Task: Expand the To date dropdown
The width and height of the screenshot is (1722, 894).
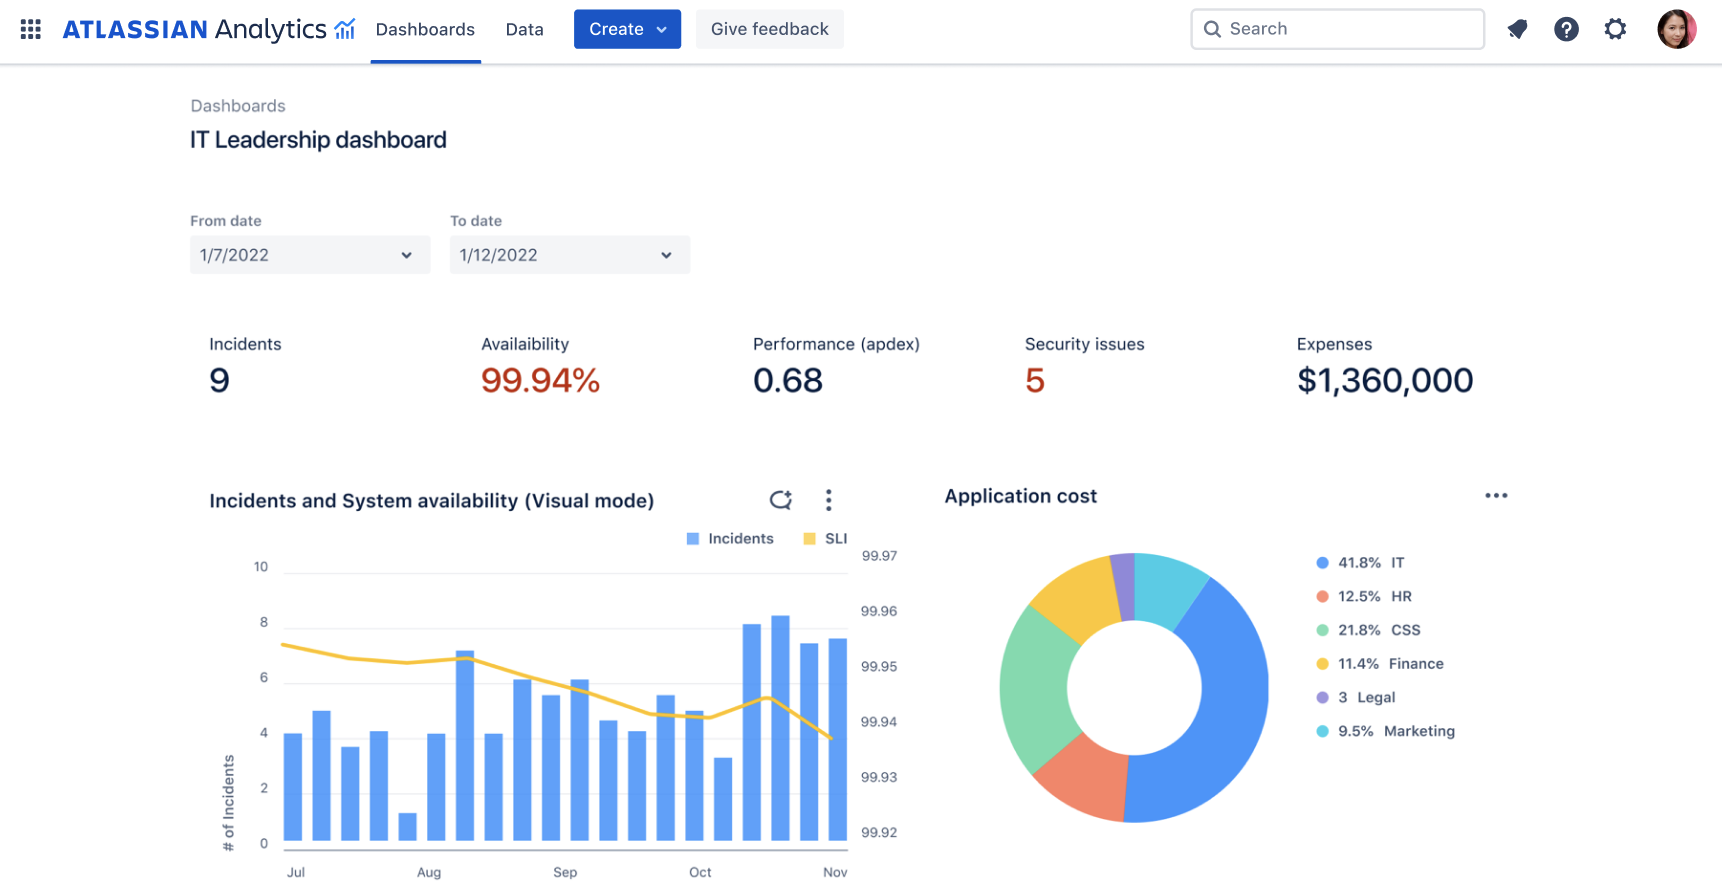Action: [570, 255]
